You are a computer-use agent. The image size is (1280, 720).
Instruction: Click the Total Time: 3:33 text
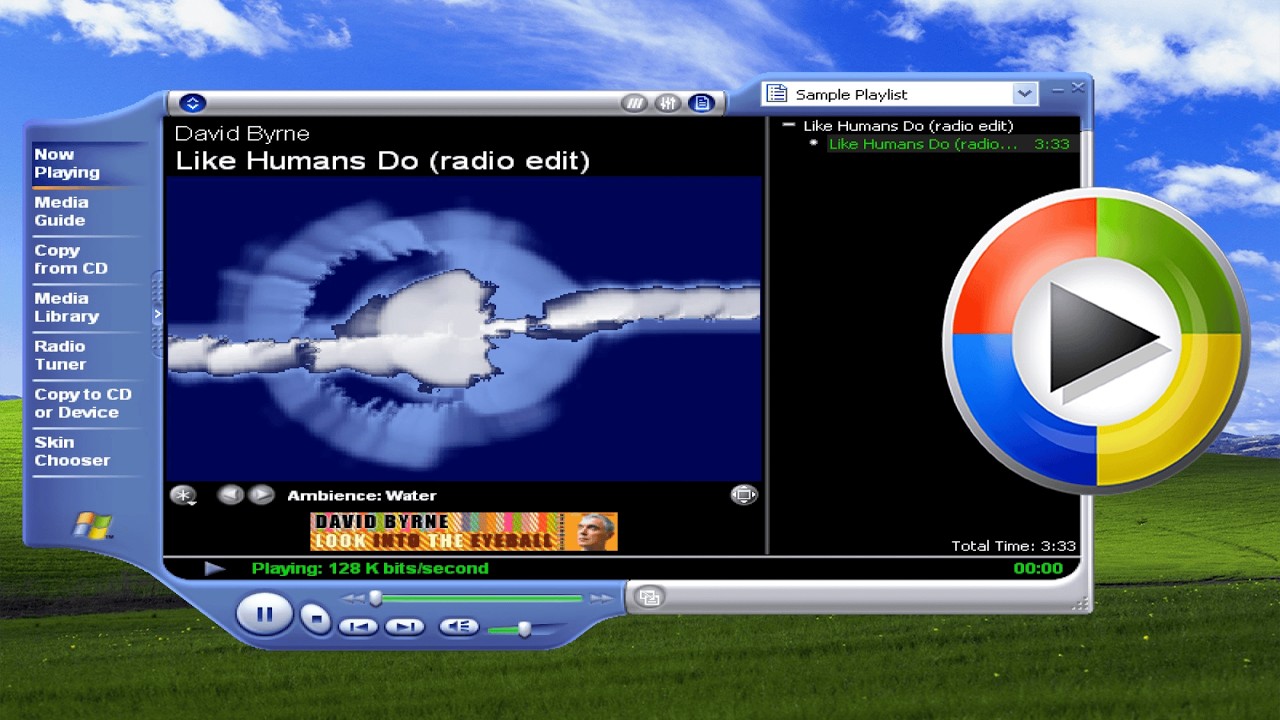click(1013, 546)
